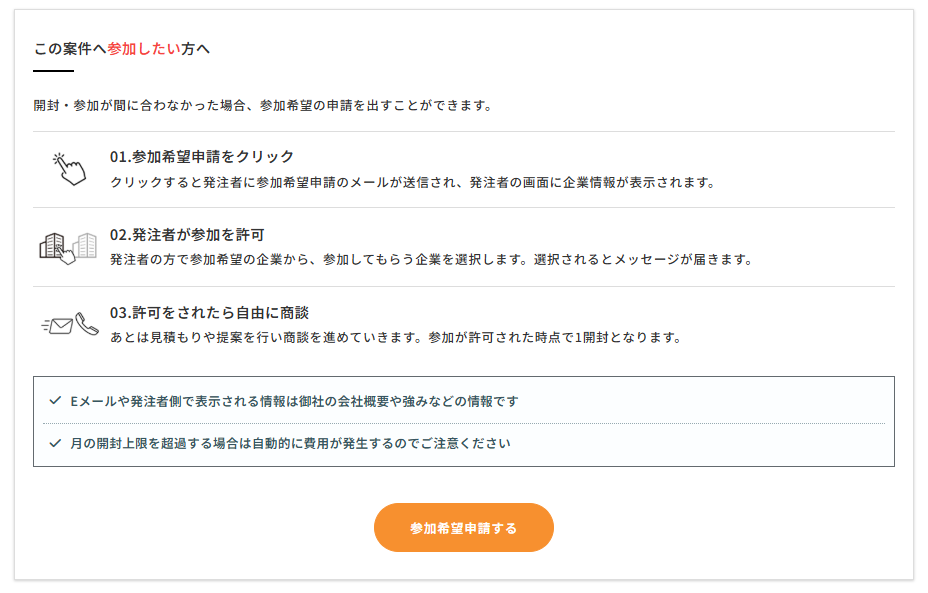928x593 pixels.
Task: Select the 01.参加希望申請をクリック step title
Action: (202, 157)
